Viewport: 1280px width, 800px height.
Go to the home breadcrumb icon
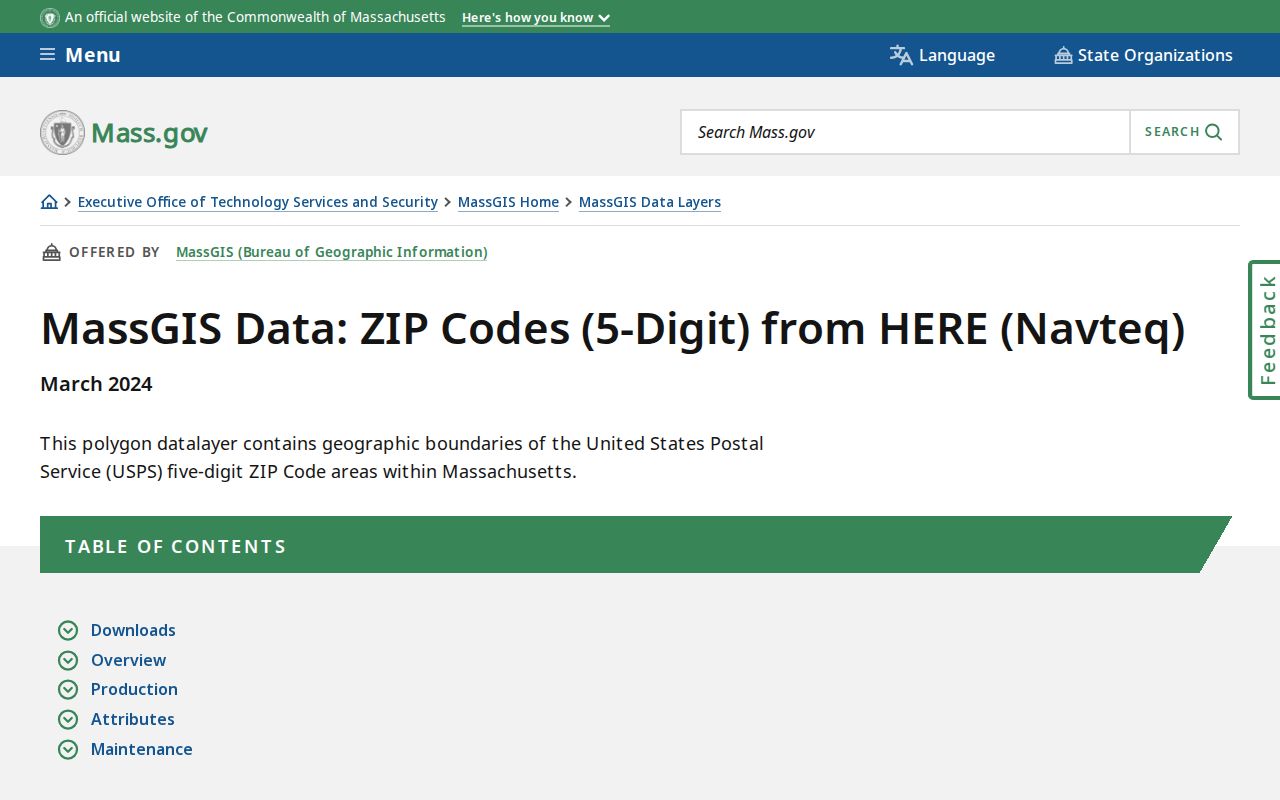coord(49,202)
